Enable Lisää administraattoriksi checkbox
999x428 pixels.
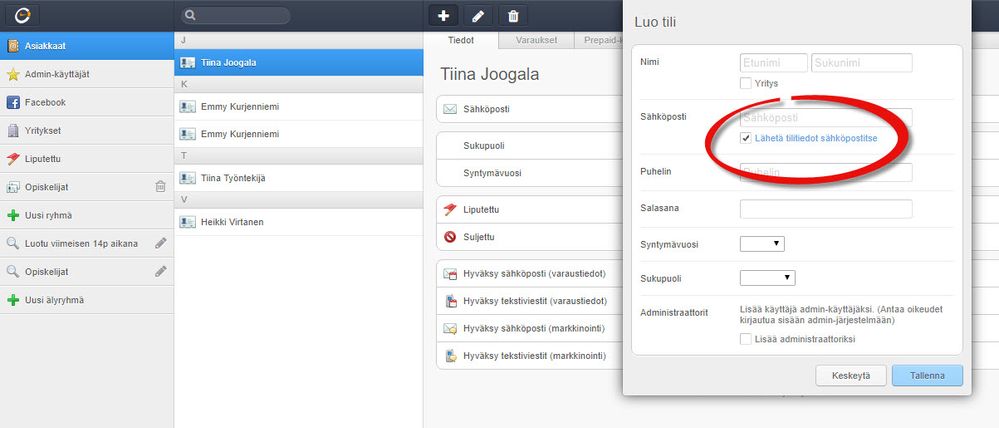coord(745,339)
